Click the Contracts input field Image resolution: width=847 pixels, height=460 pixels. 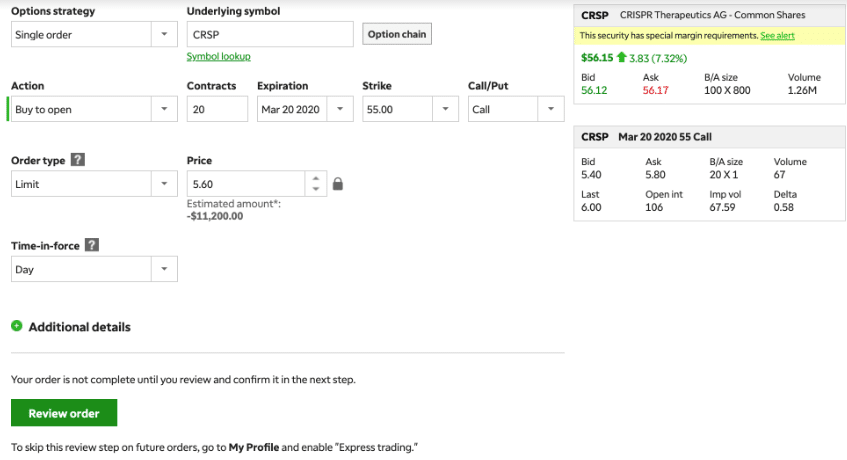point(217,109)
